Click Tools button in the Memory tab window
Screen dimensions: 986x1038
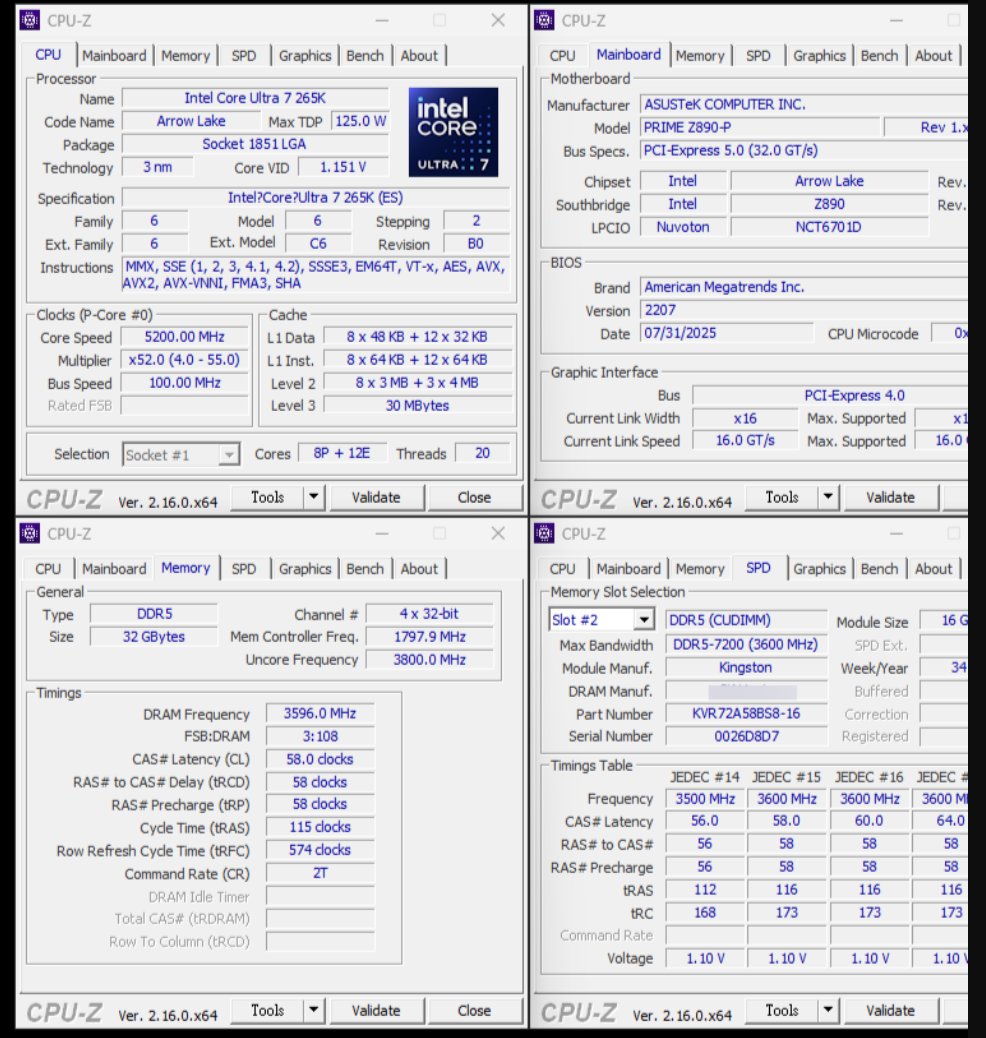(268, 1010)
